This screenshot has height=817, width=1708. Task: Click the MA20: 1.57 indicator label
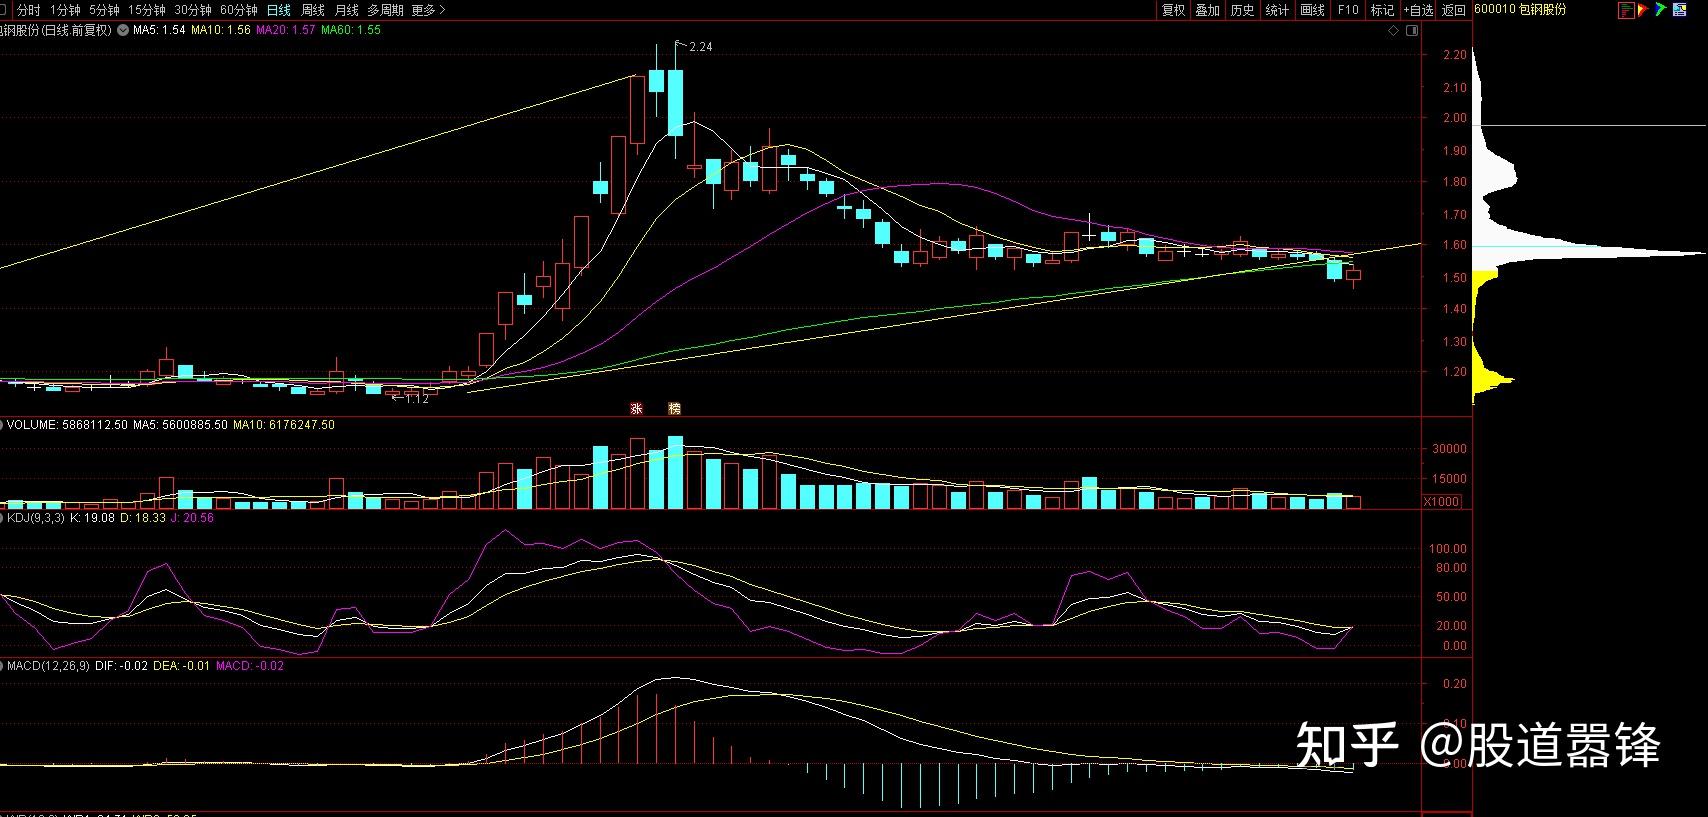point(286,30)
